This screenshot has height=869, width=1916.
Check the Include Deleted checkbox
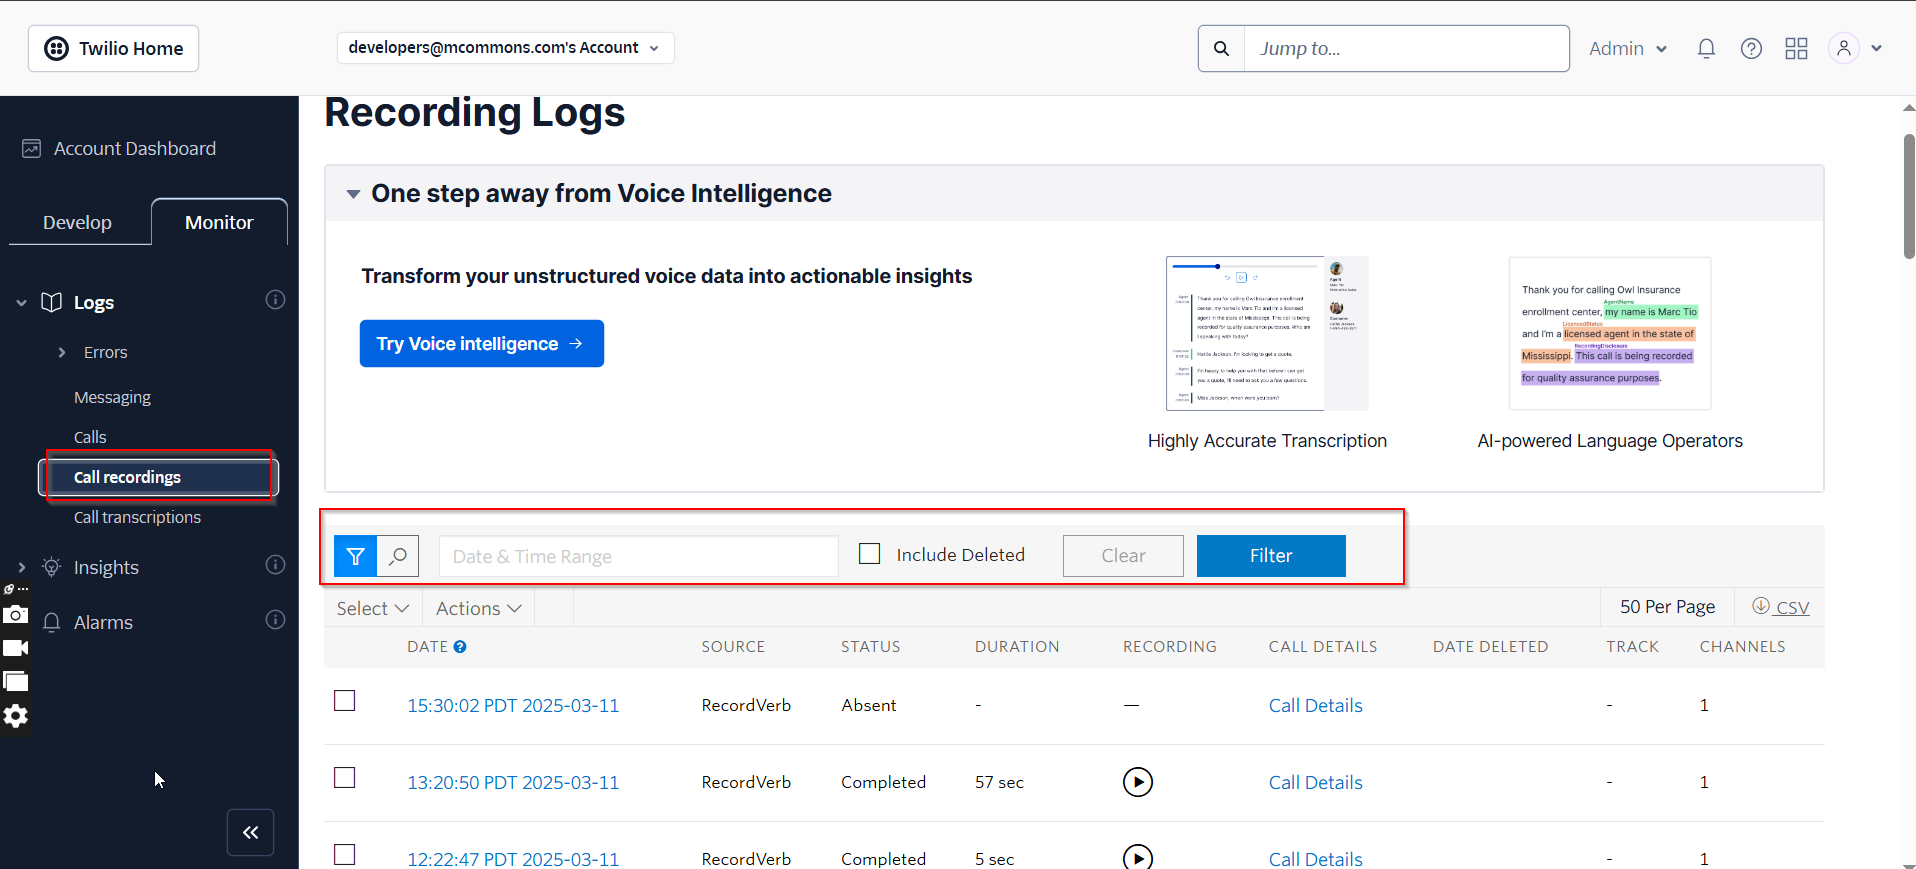coord(870,554)
